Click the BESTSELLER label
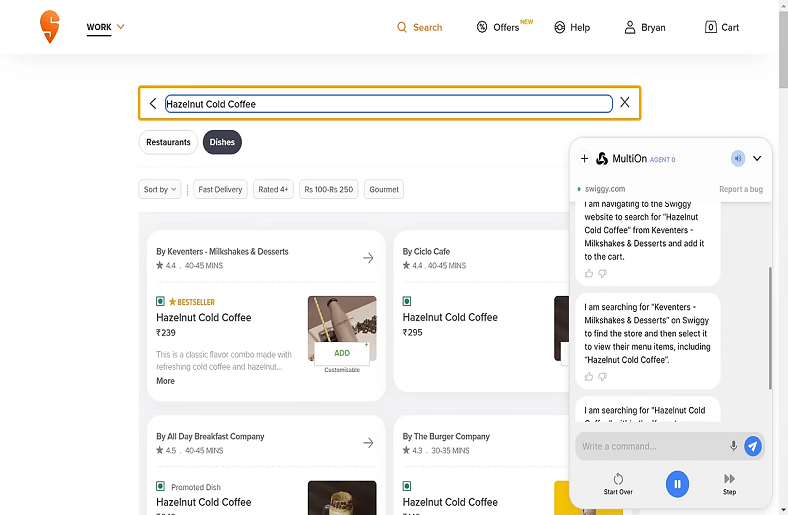Viewport: 788px width, 515px height. 191,302
